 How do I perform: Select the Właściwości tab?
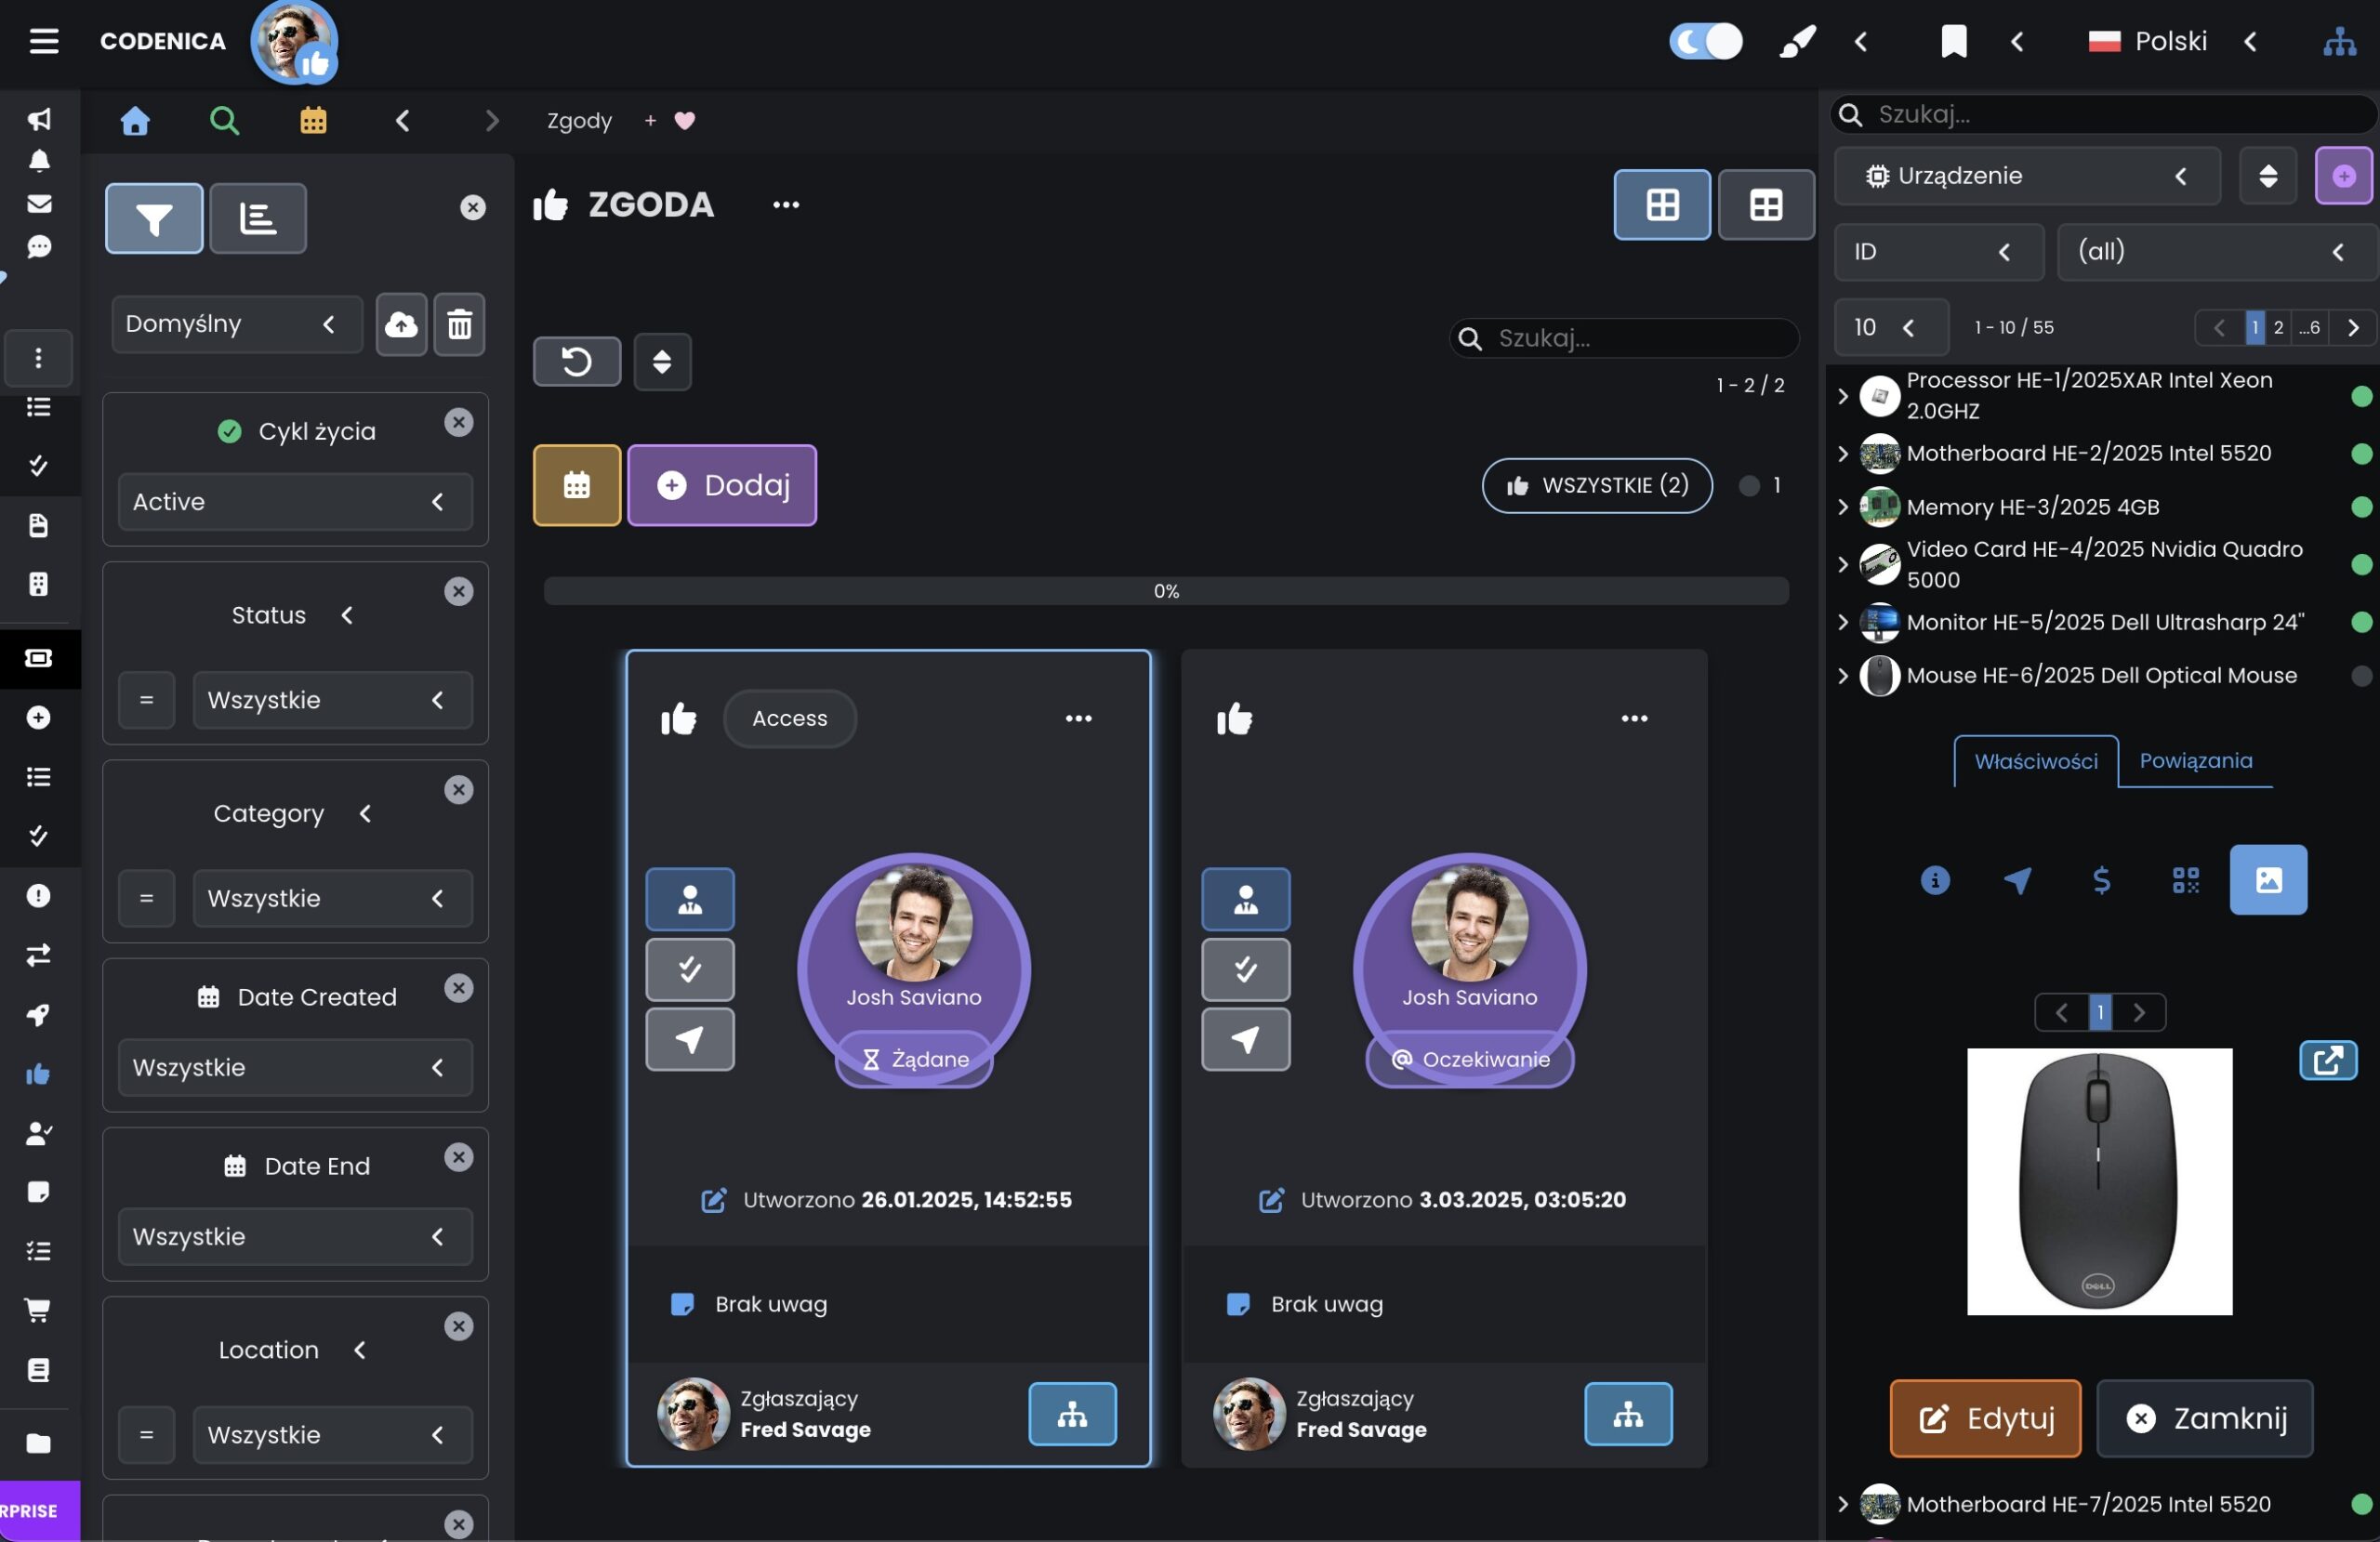(2035, 762)
